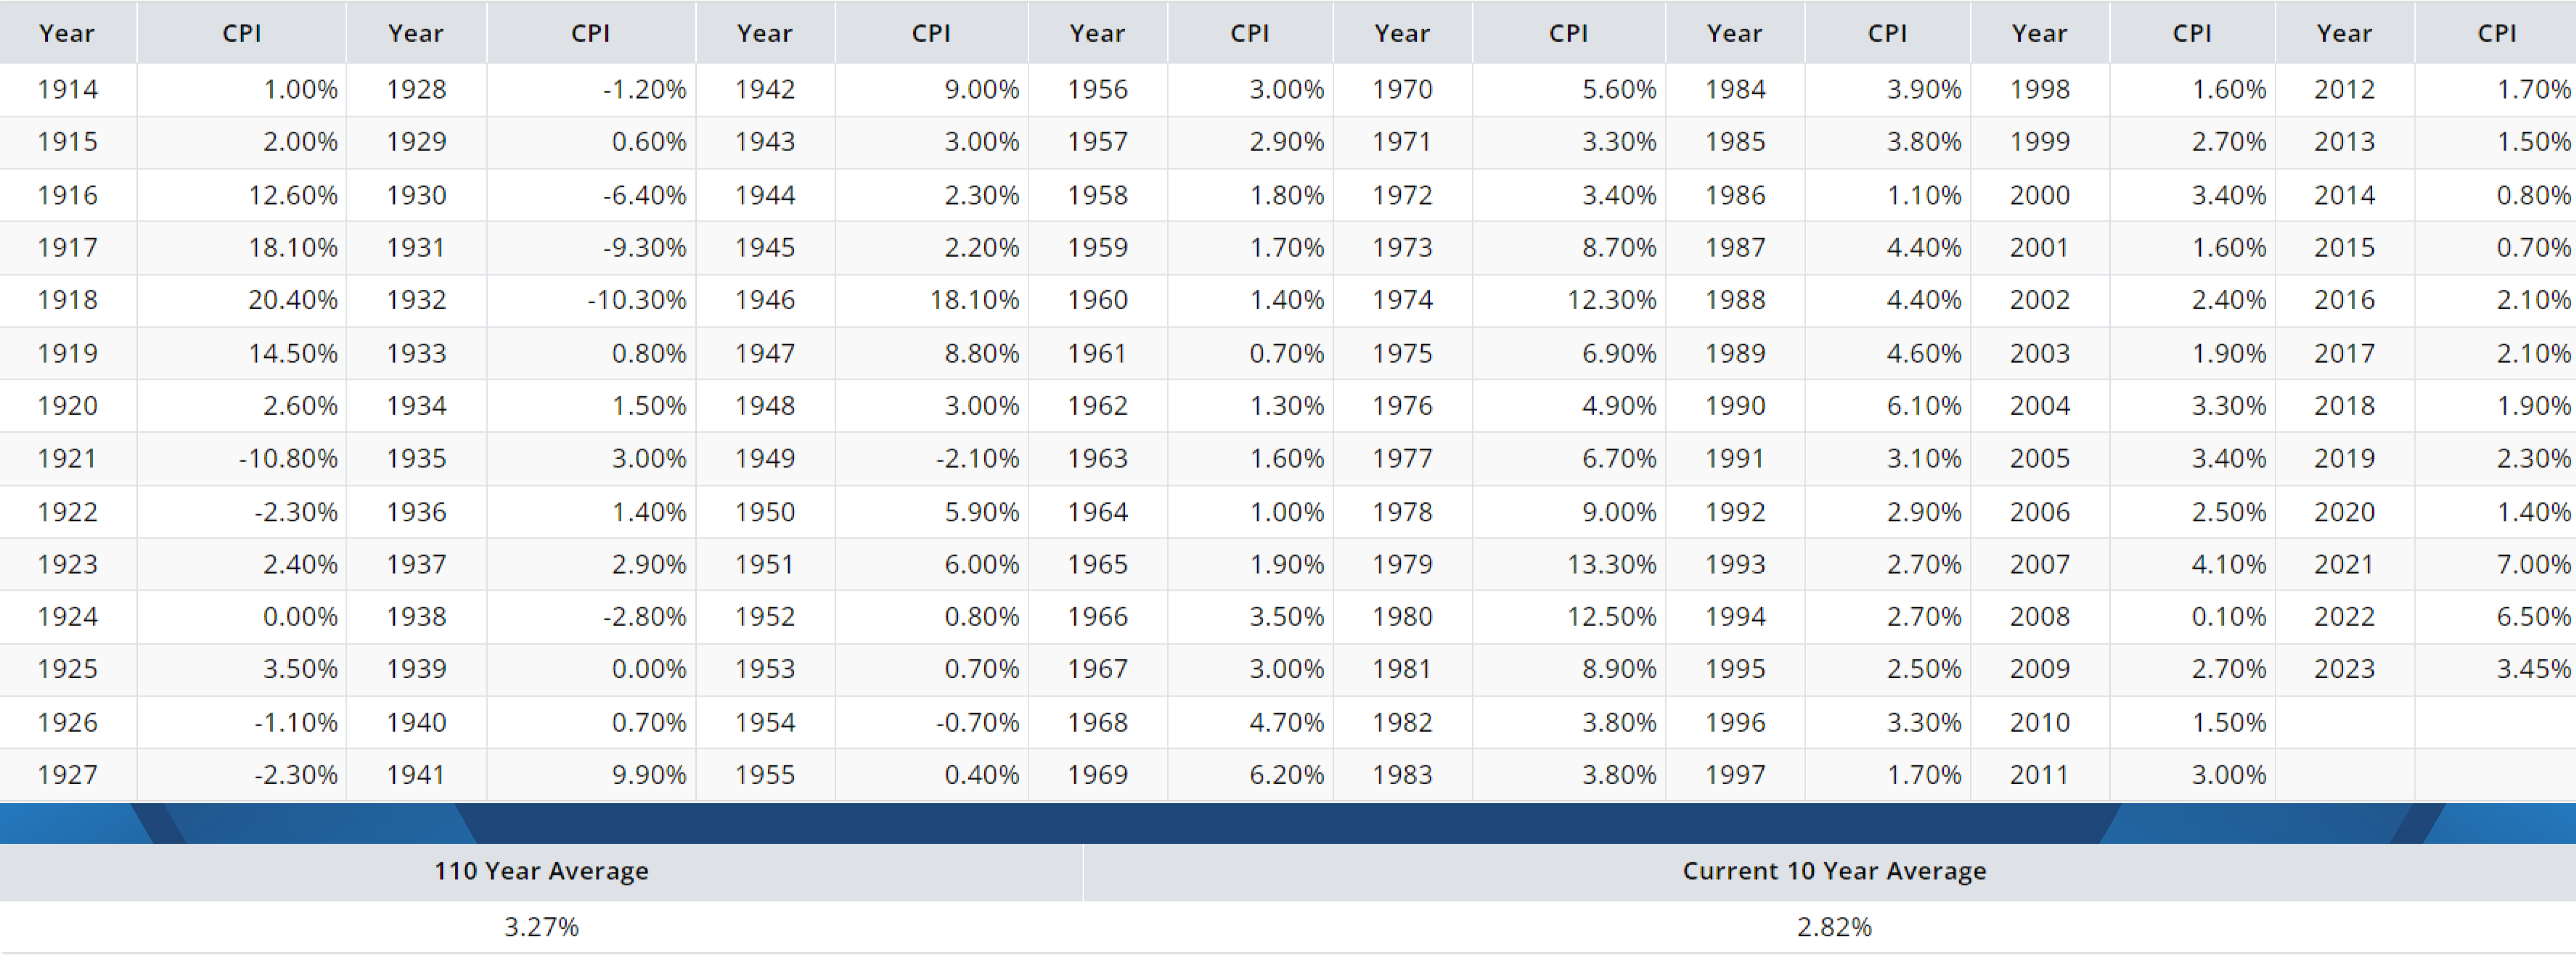The width and height of the screenshot is (2576, 956).
Task: Click the first Year column header
Action: (x=67, y=33)
